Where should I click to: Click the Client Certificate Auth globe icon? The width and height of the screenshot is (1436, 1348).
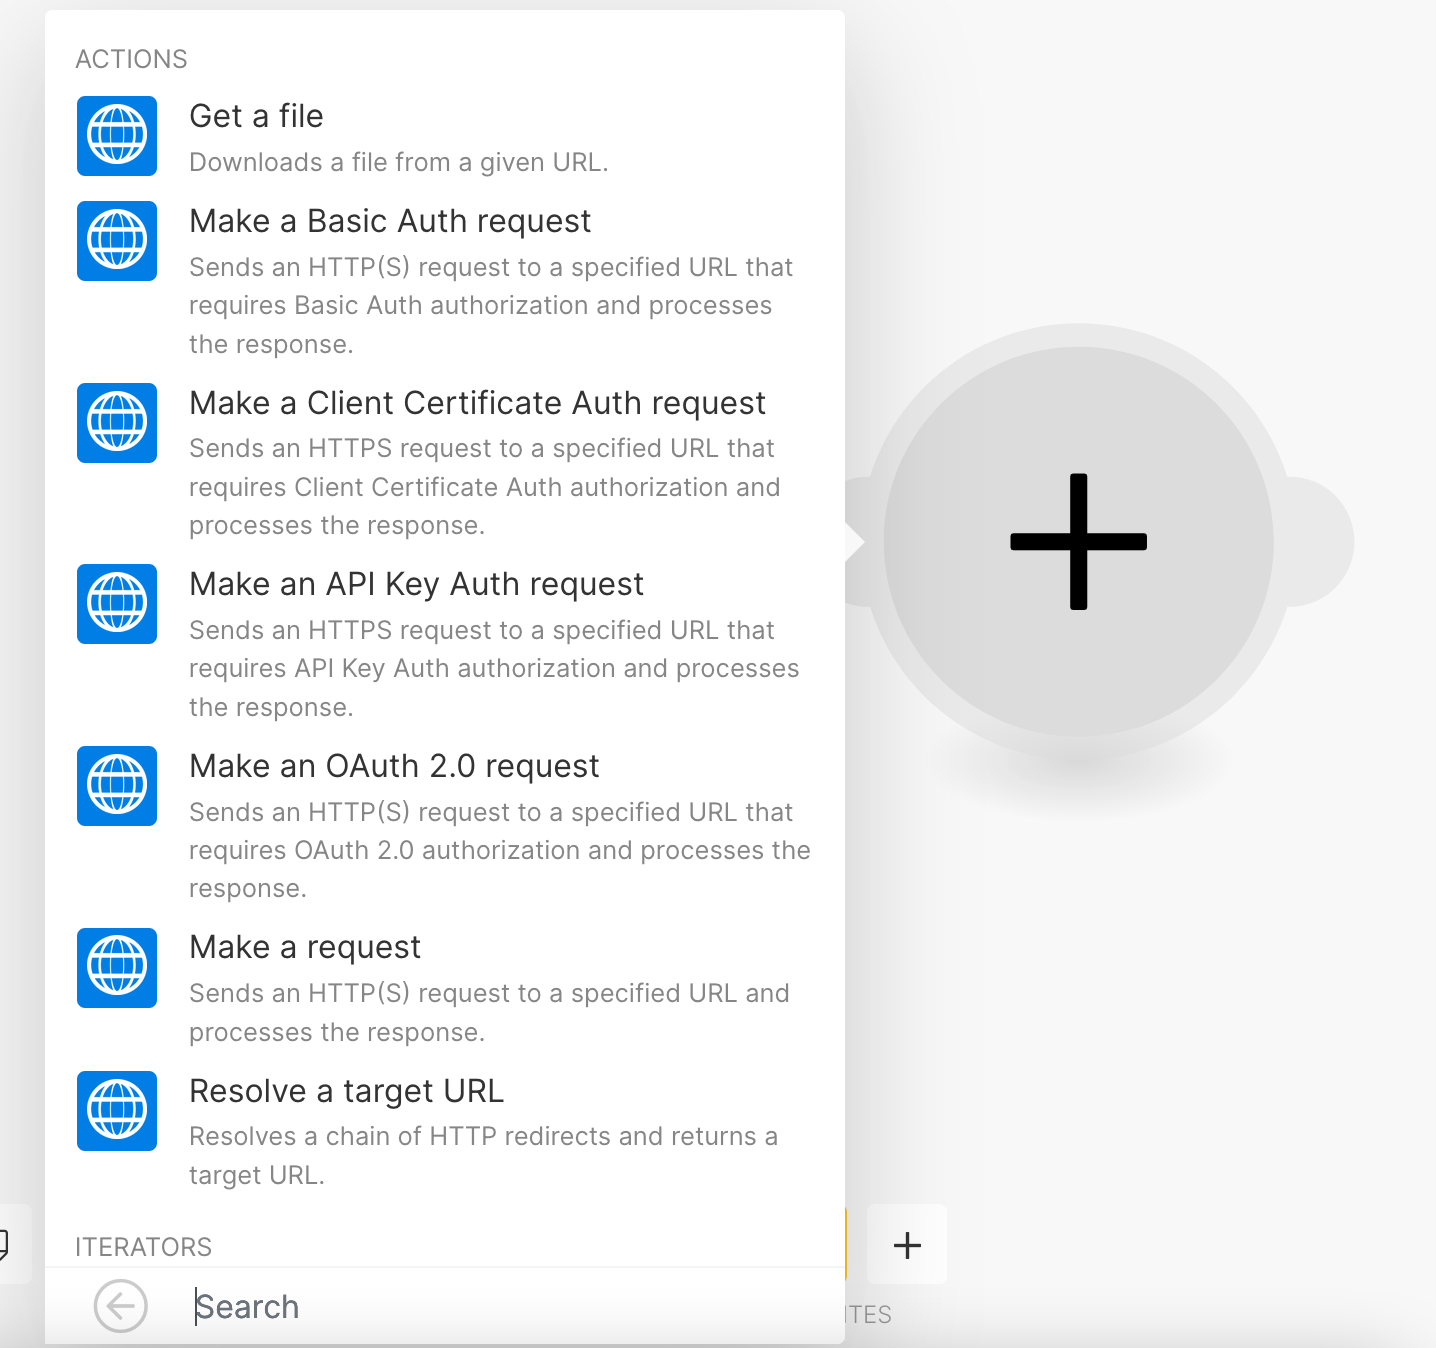[x=117, y=423]
